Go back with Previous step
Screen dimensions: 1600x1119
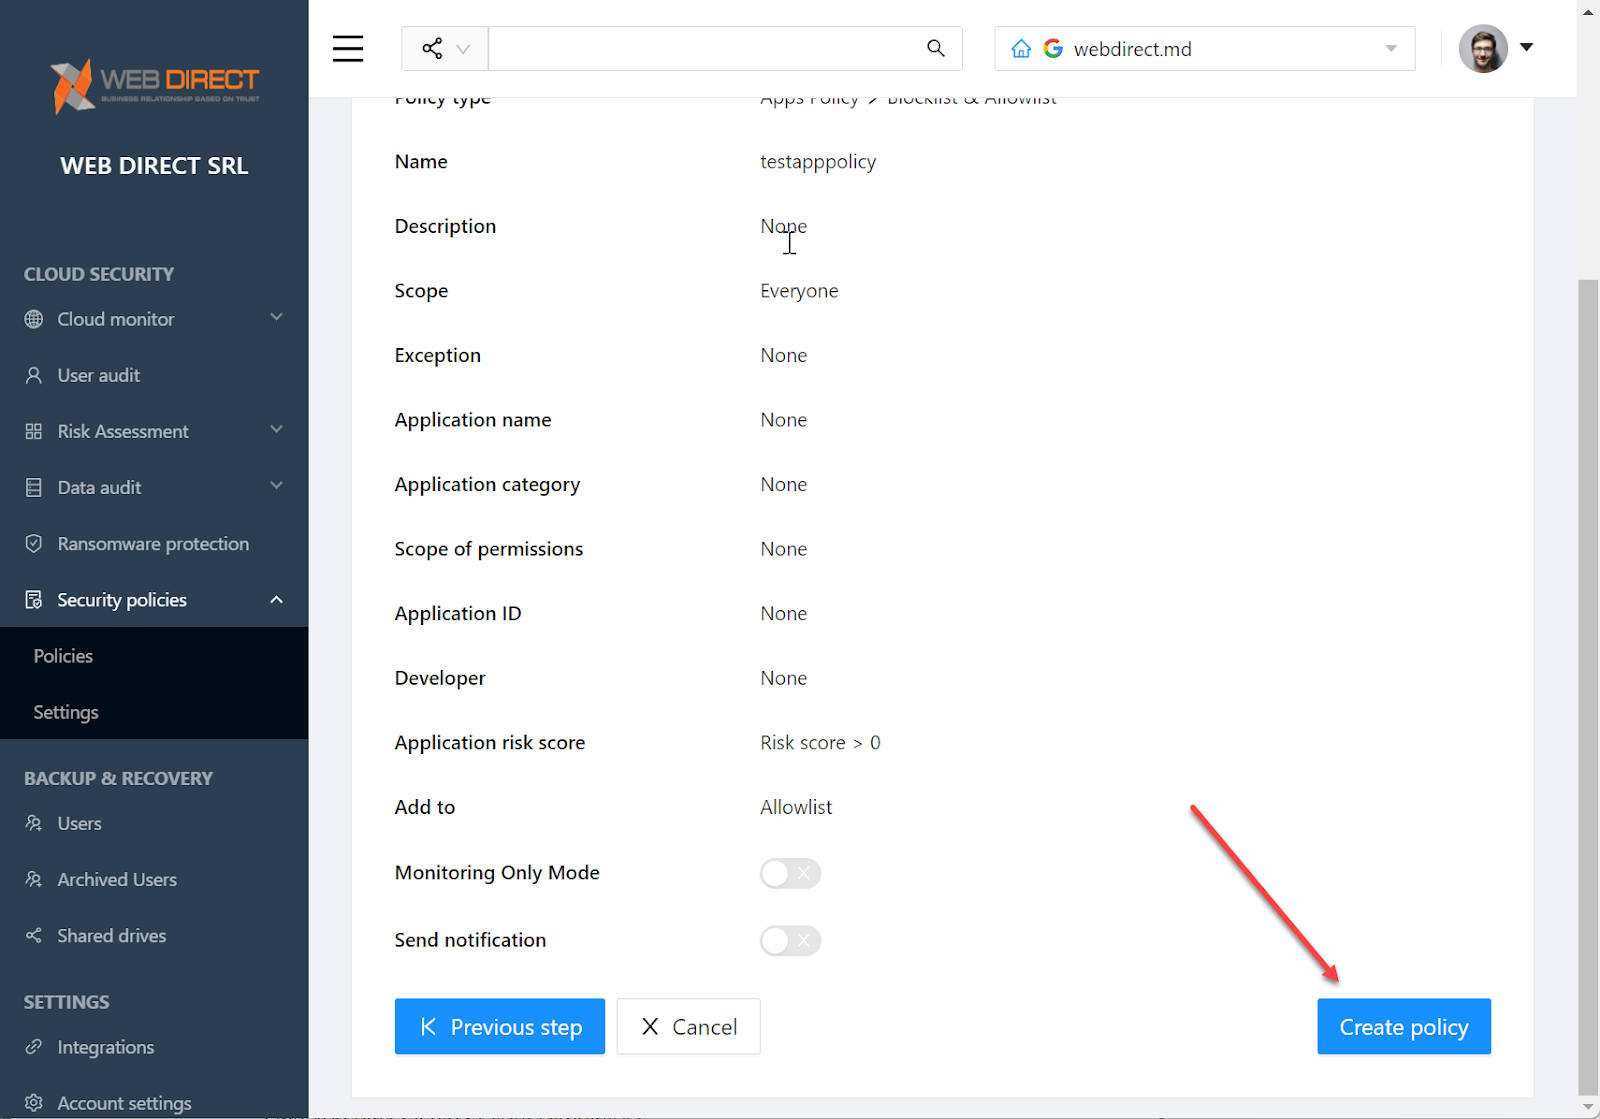tap(499, 1026)
